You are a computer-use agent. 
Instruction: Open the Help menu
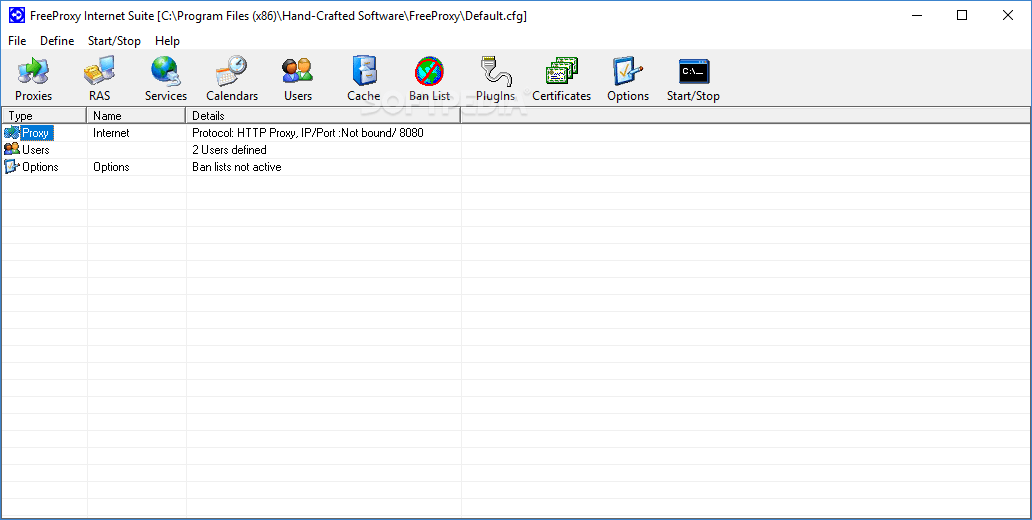(x=167, y=41)
